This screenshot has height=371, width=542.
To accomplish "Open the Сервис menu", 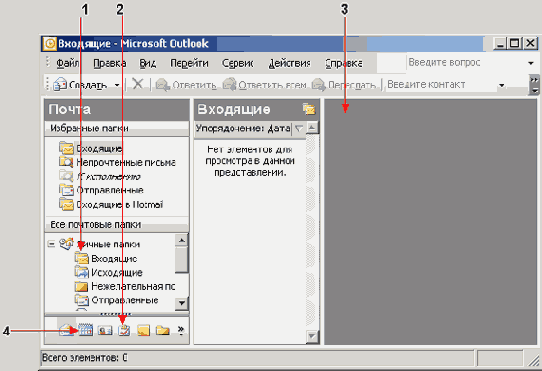I will pos(237,63).
